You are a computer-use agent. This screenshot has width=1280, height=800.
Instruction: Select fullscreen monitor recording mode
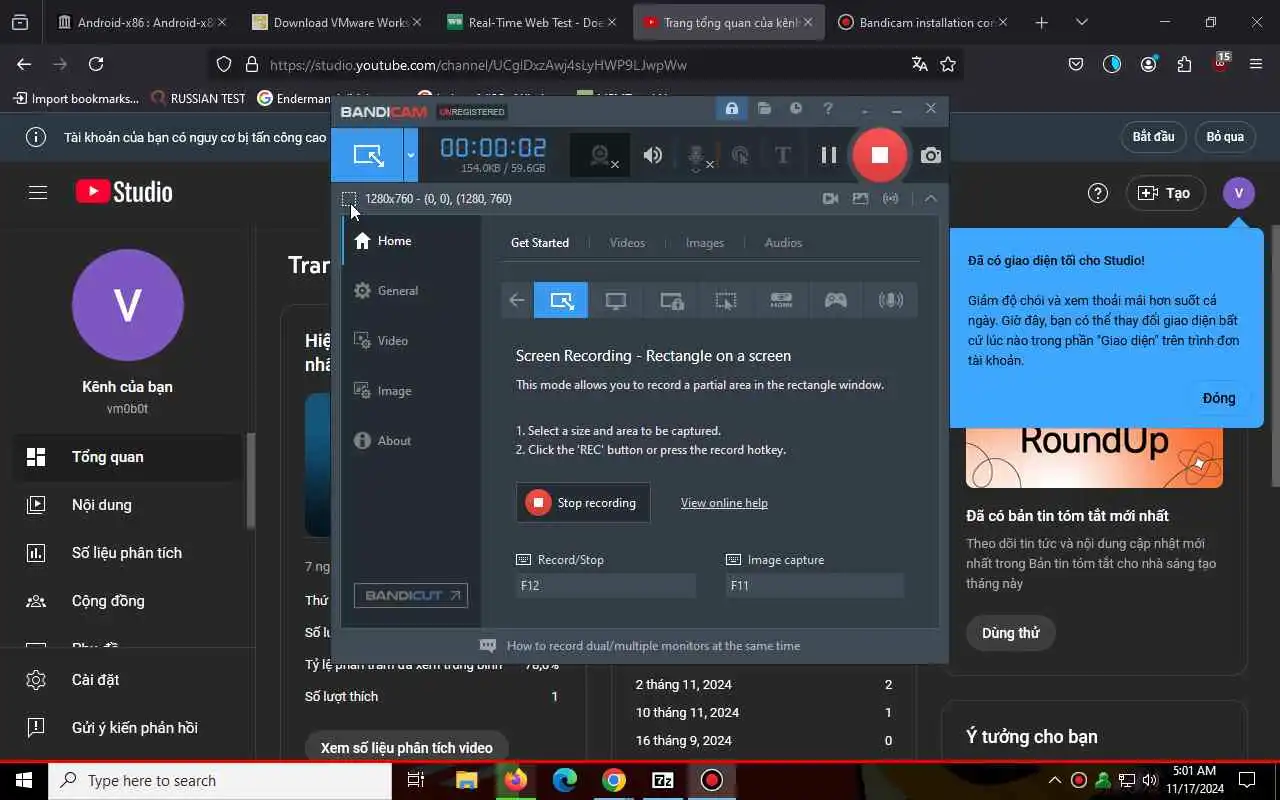coord(616,300)
